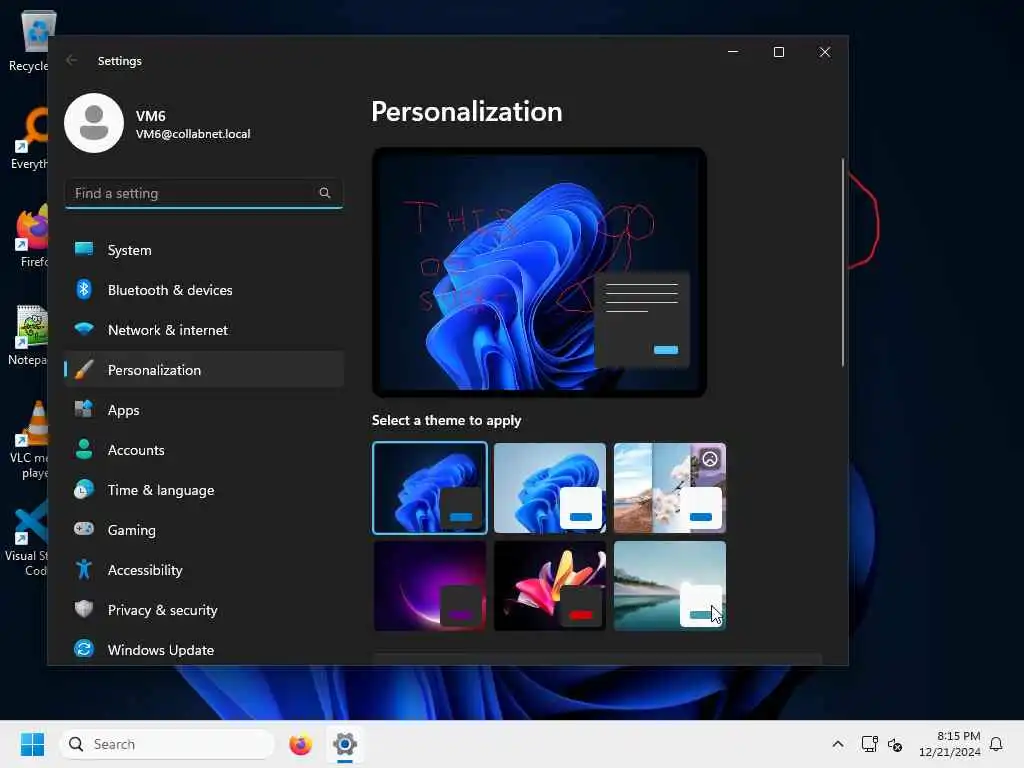Click the Settings window vertical scrollbar
This screenshot has width=1024, height=768.
click(x=842, y=263)
